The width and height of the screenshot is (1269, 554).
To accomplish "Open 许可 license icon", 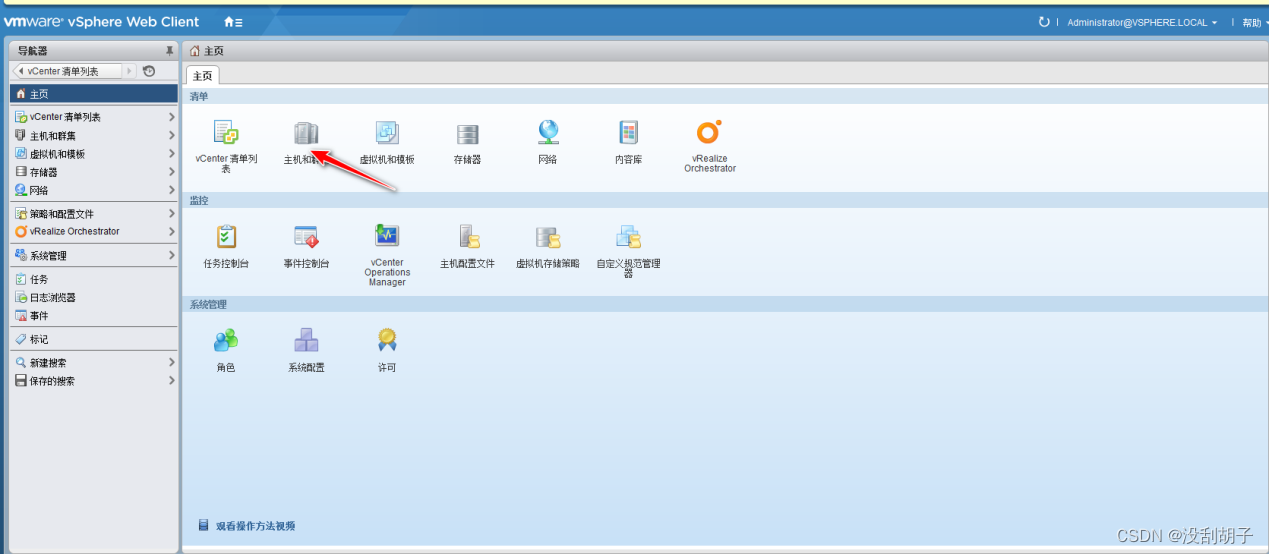I will (387, 341).
